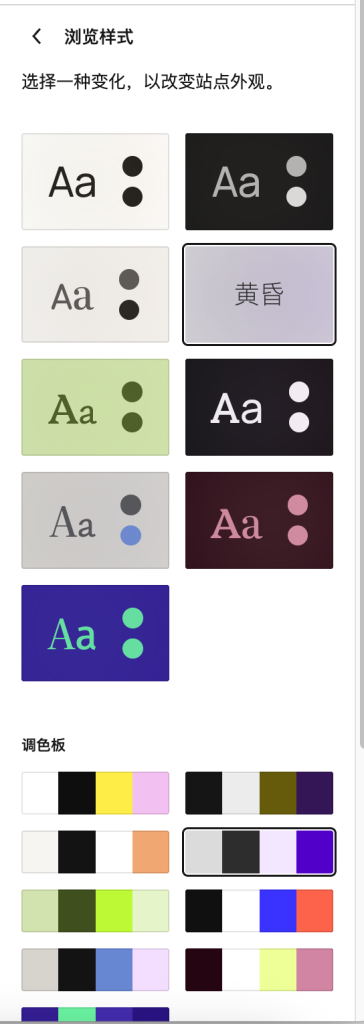Choose the dark style with white dots

tap(259, 408)
